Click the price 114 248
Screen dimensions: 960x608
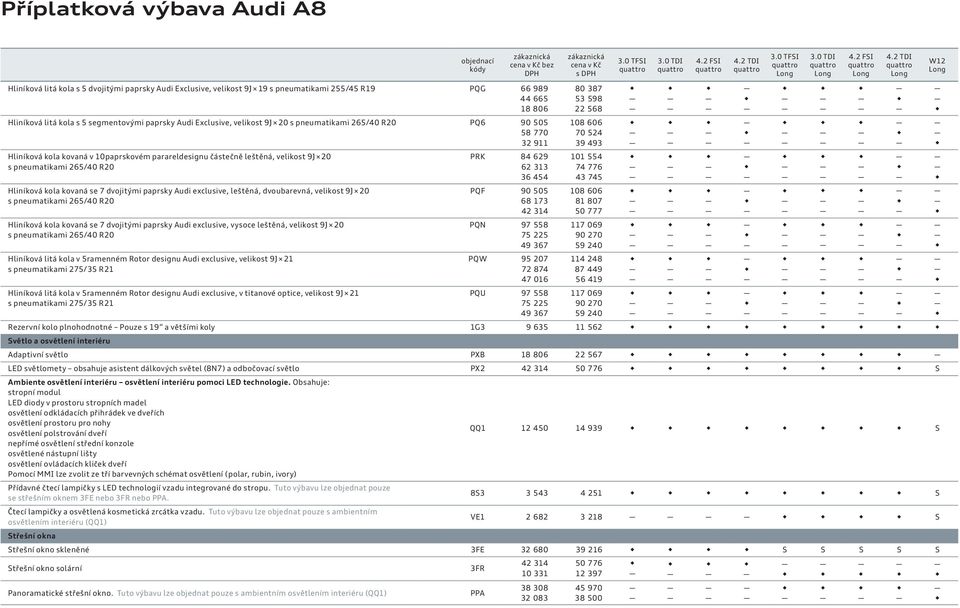coord(586,259)
